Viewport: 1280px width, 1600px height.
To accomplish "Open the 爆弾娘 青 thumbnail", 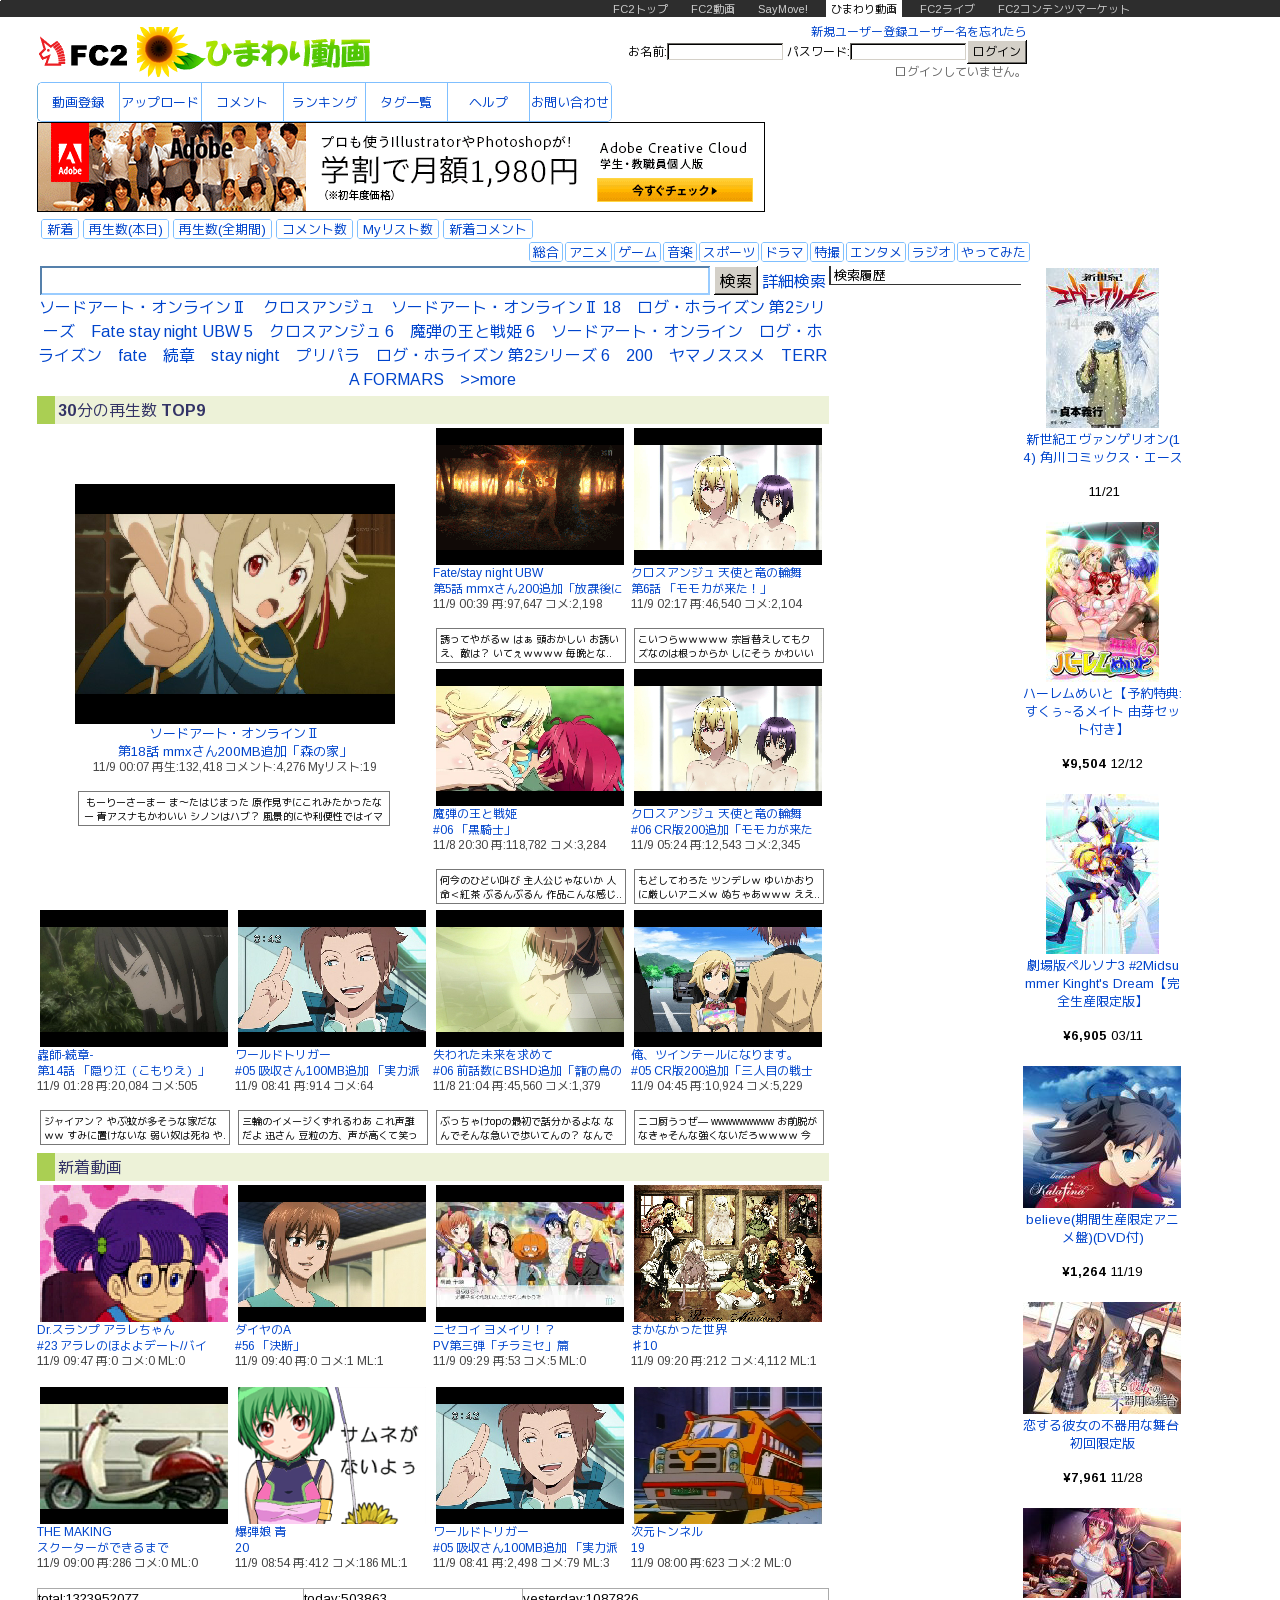I will 332,1455.
